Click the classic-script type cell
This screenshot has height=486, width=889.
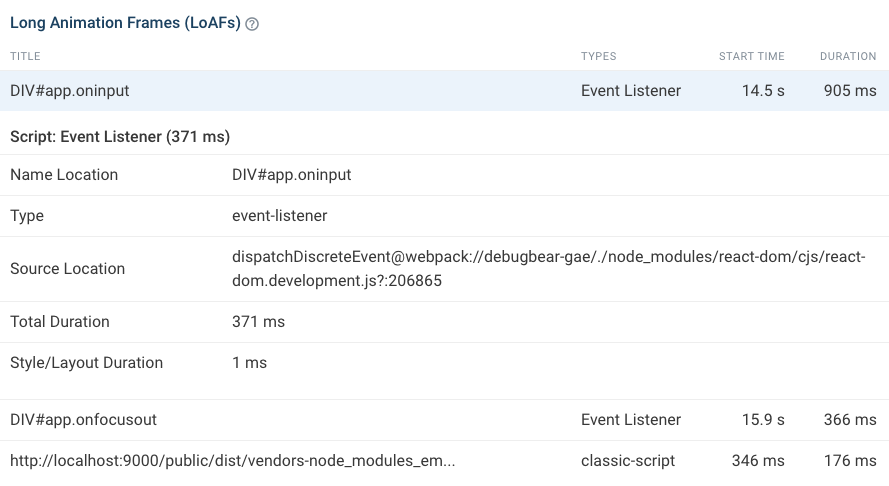[628, 461]
